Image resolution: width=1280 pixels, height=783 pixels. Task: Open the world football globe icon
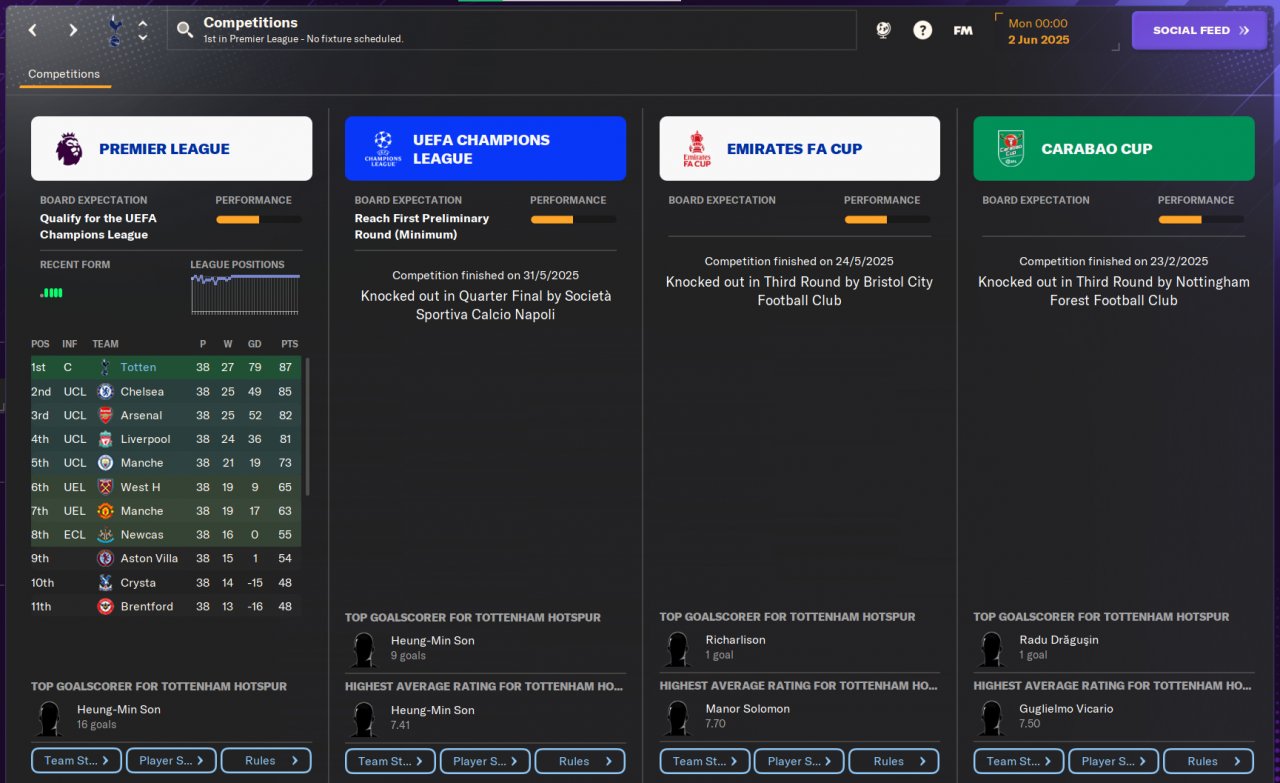coord(883,30)
